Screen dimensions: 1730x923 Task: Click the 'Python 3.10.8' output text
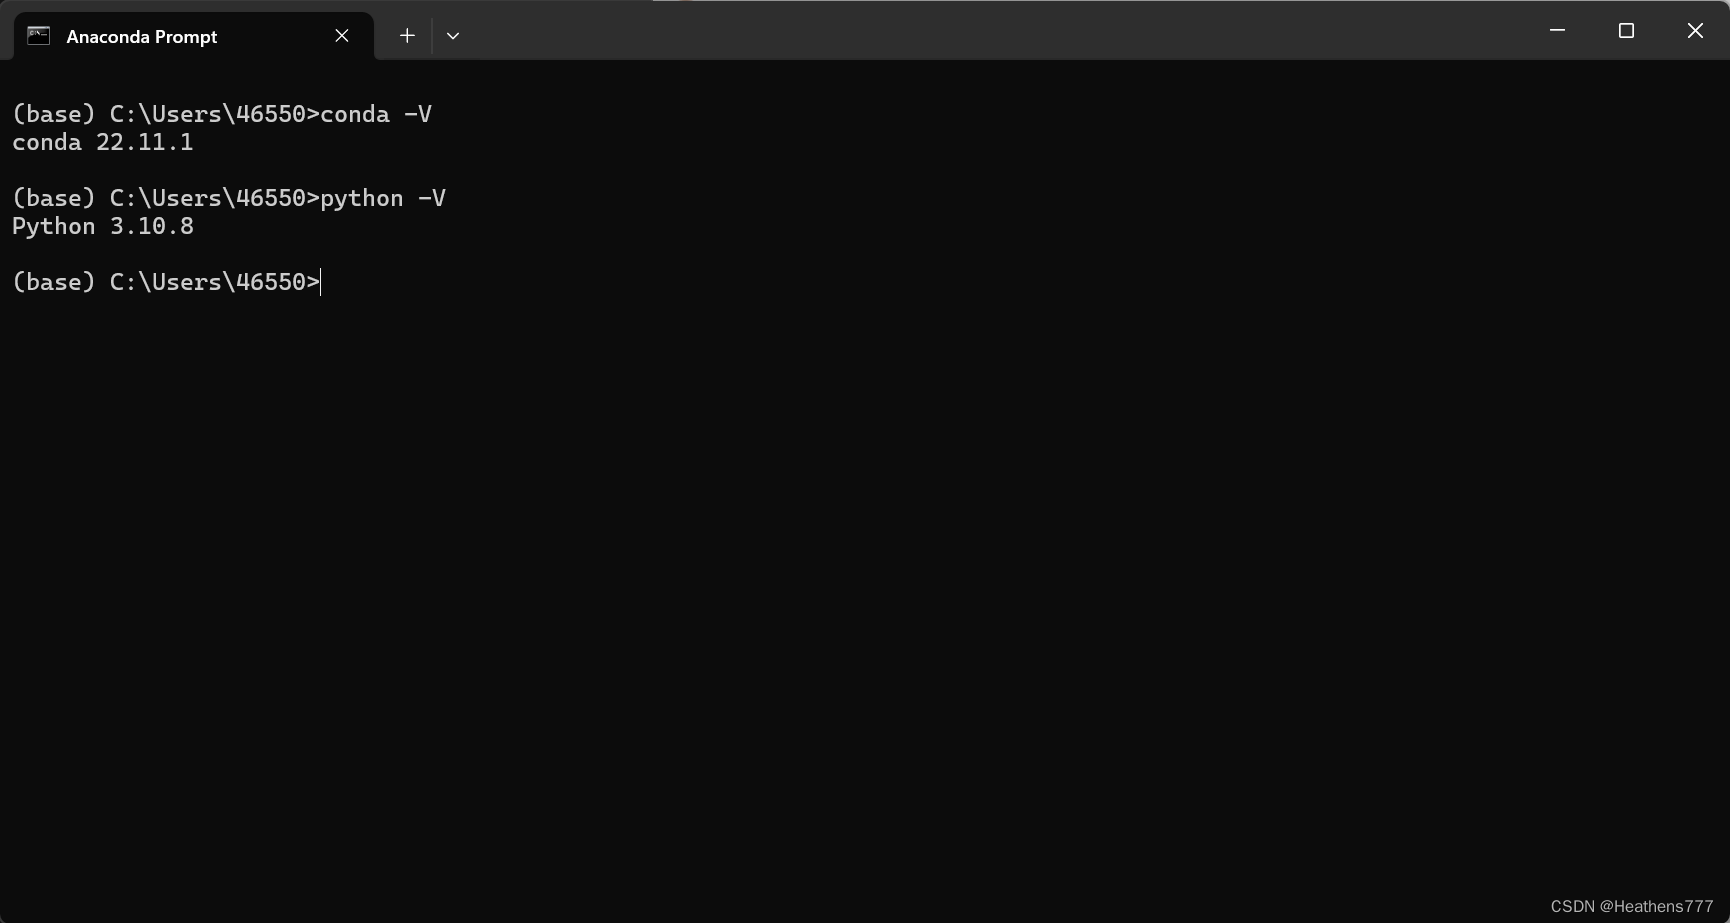[x=103, y=226]
